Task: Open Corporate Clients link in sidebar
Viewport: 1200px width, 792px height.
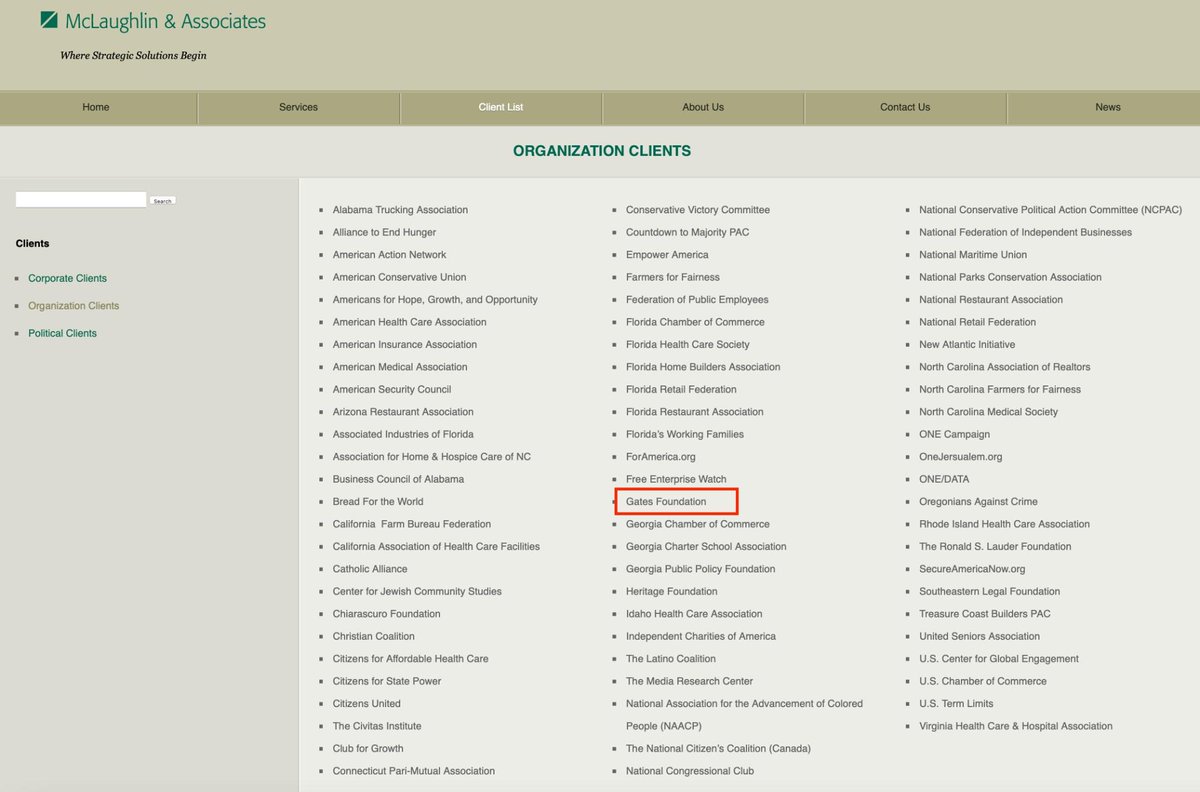Action: (x=67, y=278)
